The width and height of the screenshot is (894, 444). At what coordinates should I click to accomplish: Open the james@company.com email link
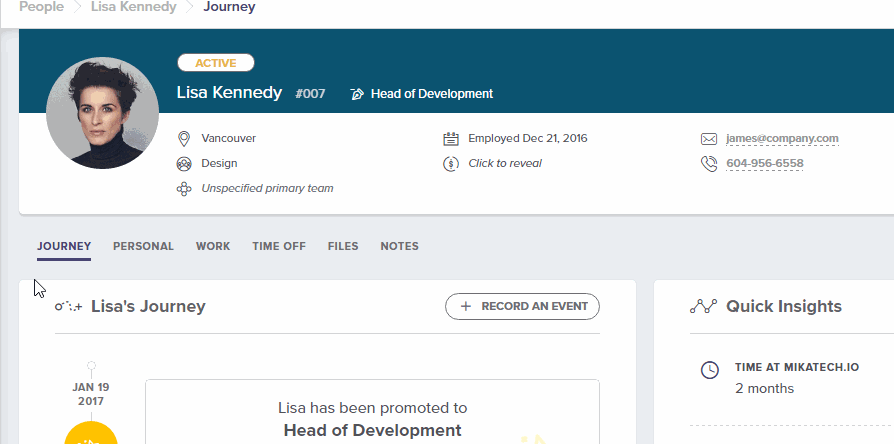point(782,139)
